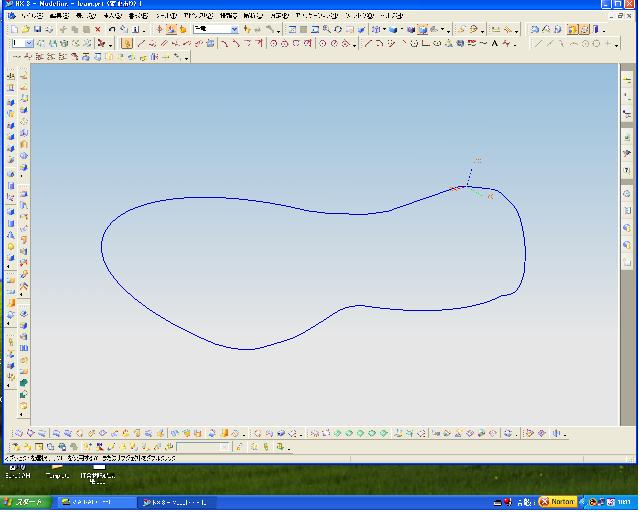This screenshot has width=642, height=512.
Task: Click the red X Delete icon
Action: click(x=97, y=30)
